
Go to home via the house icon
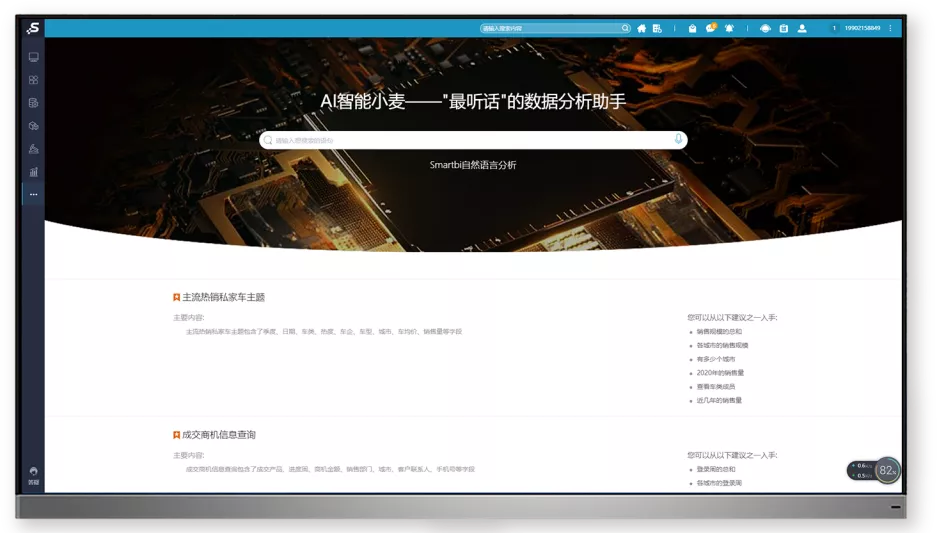(641, 28)
